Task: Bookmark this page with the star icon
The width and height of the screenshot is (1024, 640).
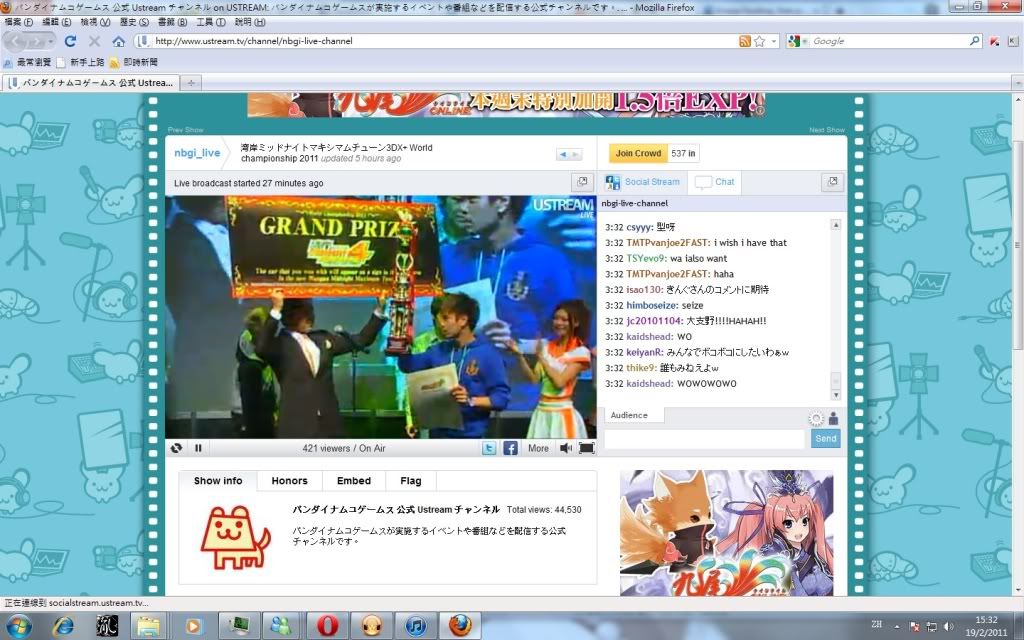Action: [759, 41]
